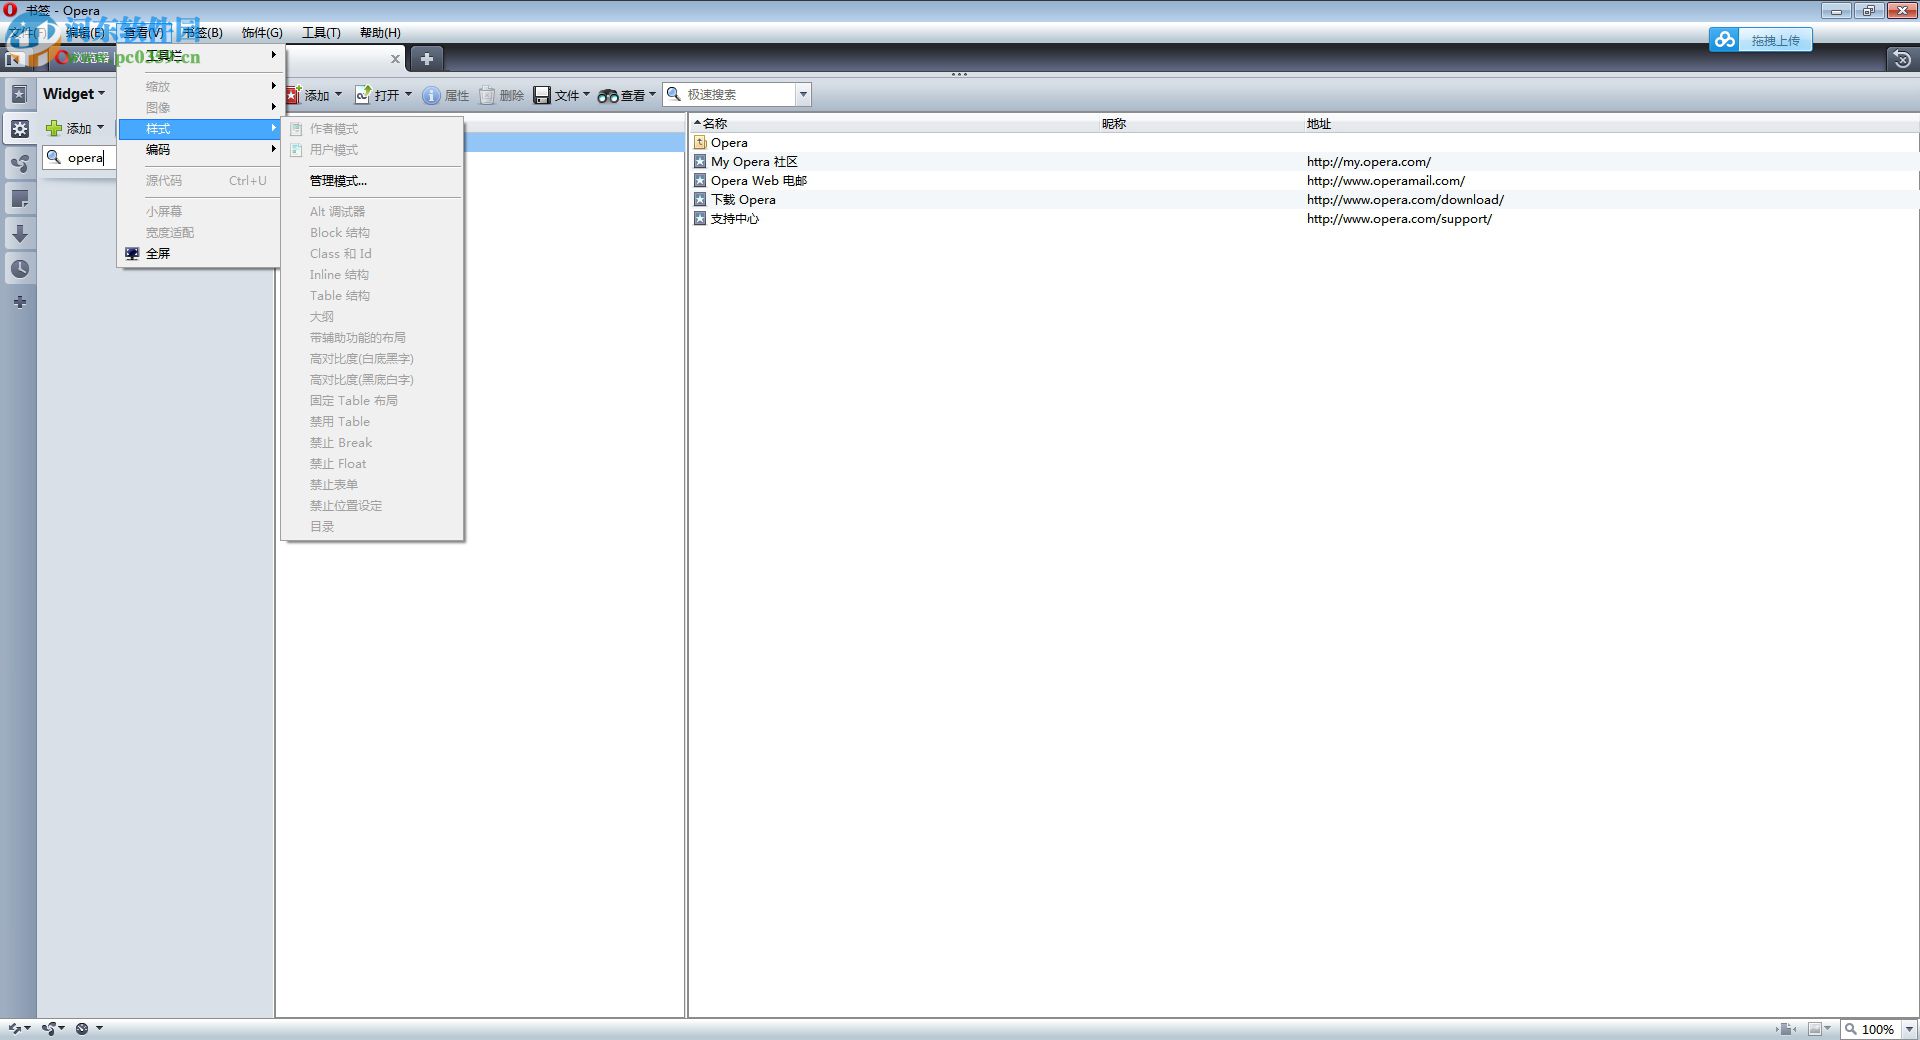1920x1040 pixels.
Task: Click the star icon beside 下载 Opera
Action: coord(700,200)
